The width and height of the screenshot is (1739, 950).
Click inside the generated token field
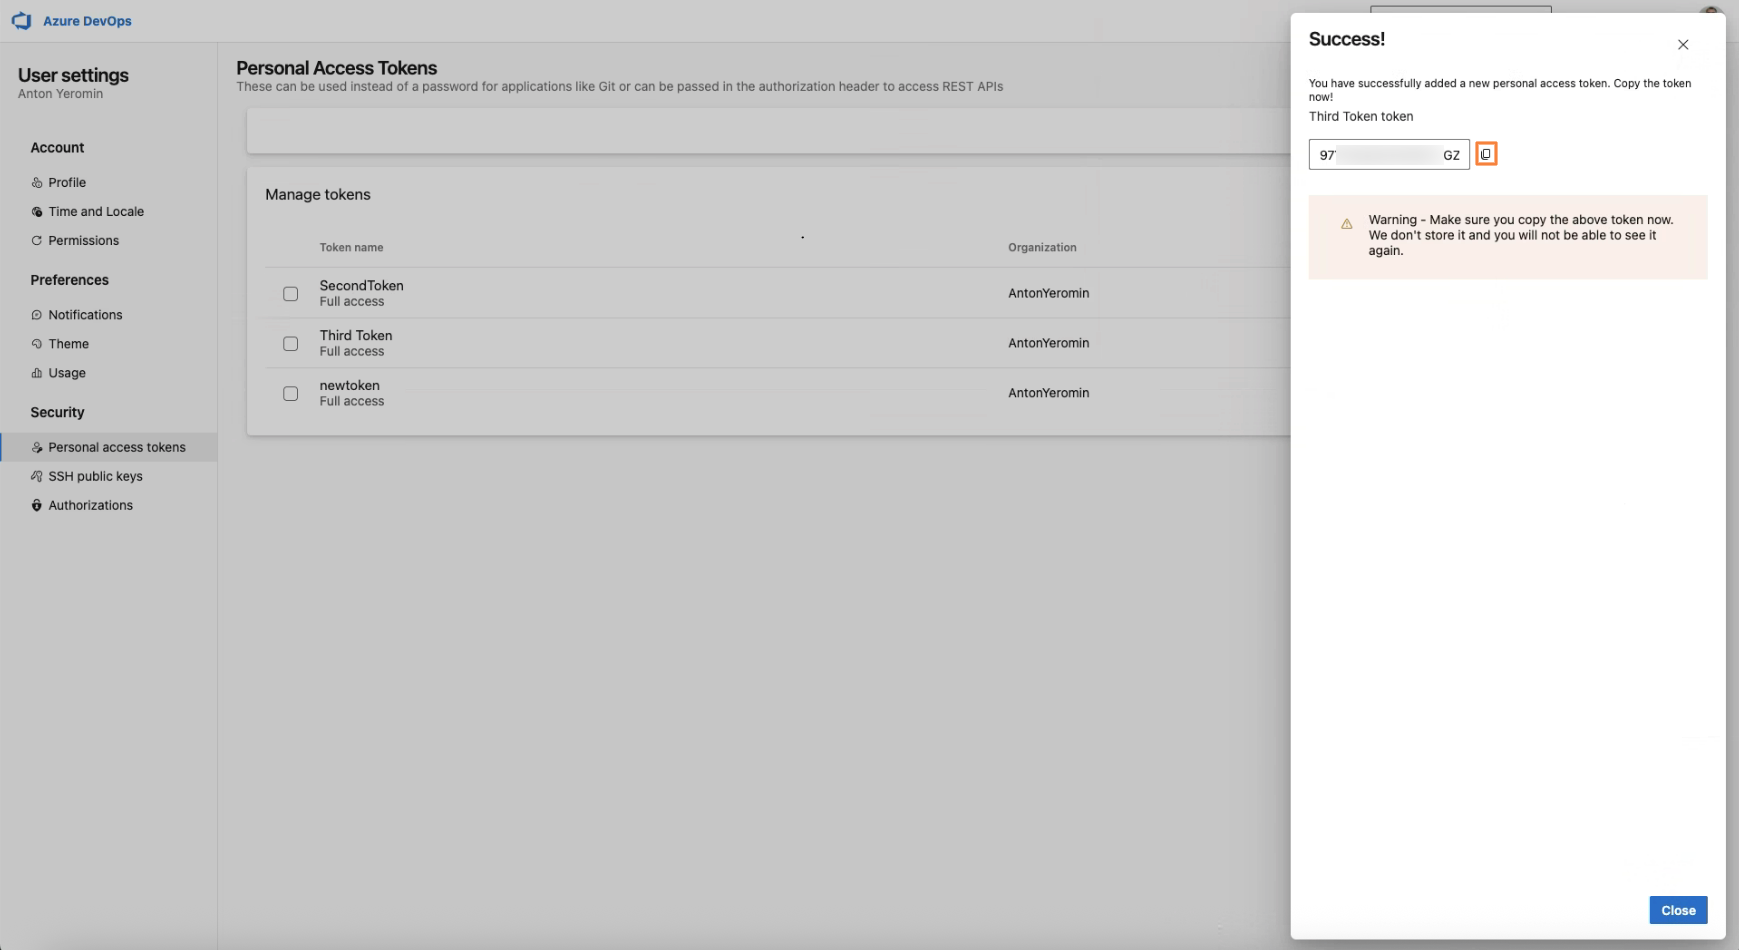(x=1388, y=155)
